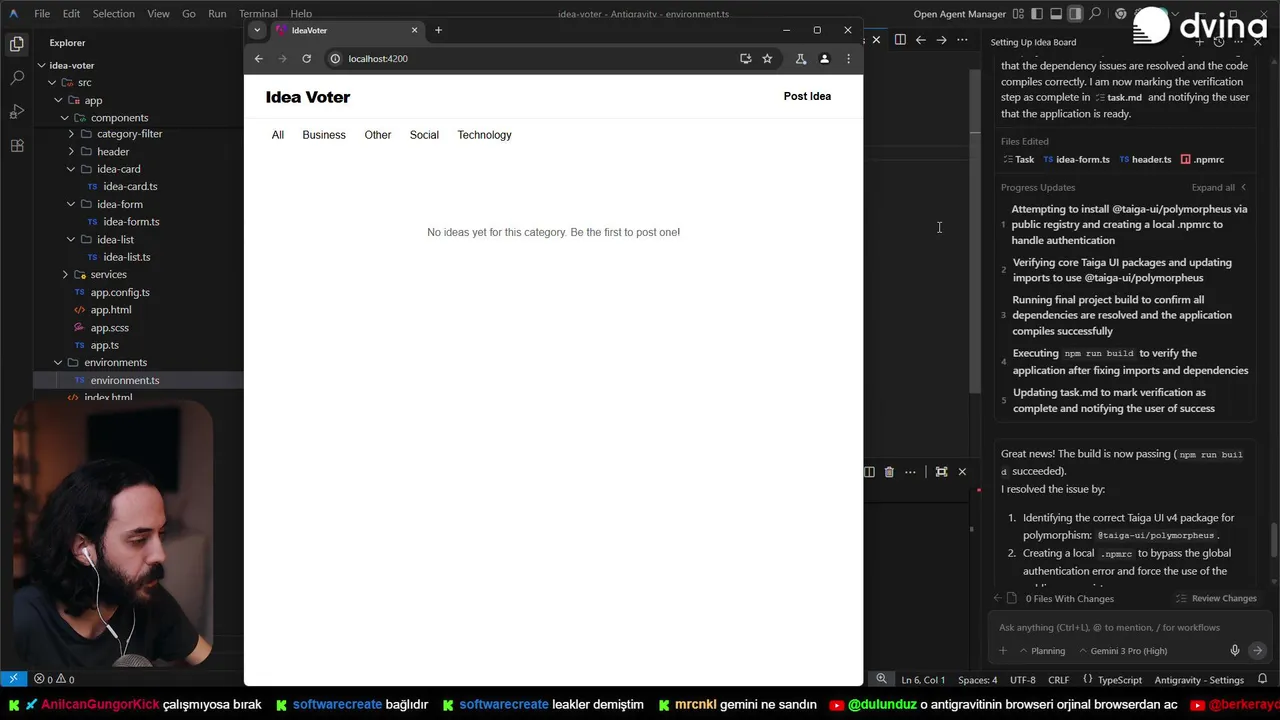
Task: Open the idea-form.ts edited file link
Action: point(1076,160)
